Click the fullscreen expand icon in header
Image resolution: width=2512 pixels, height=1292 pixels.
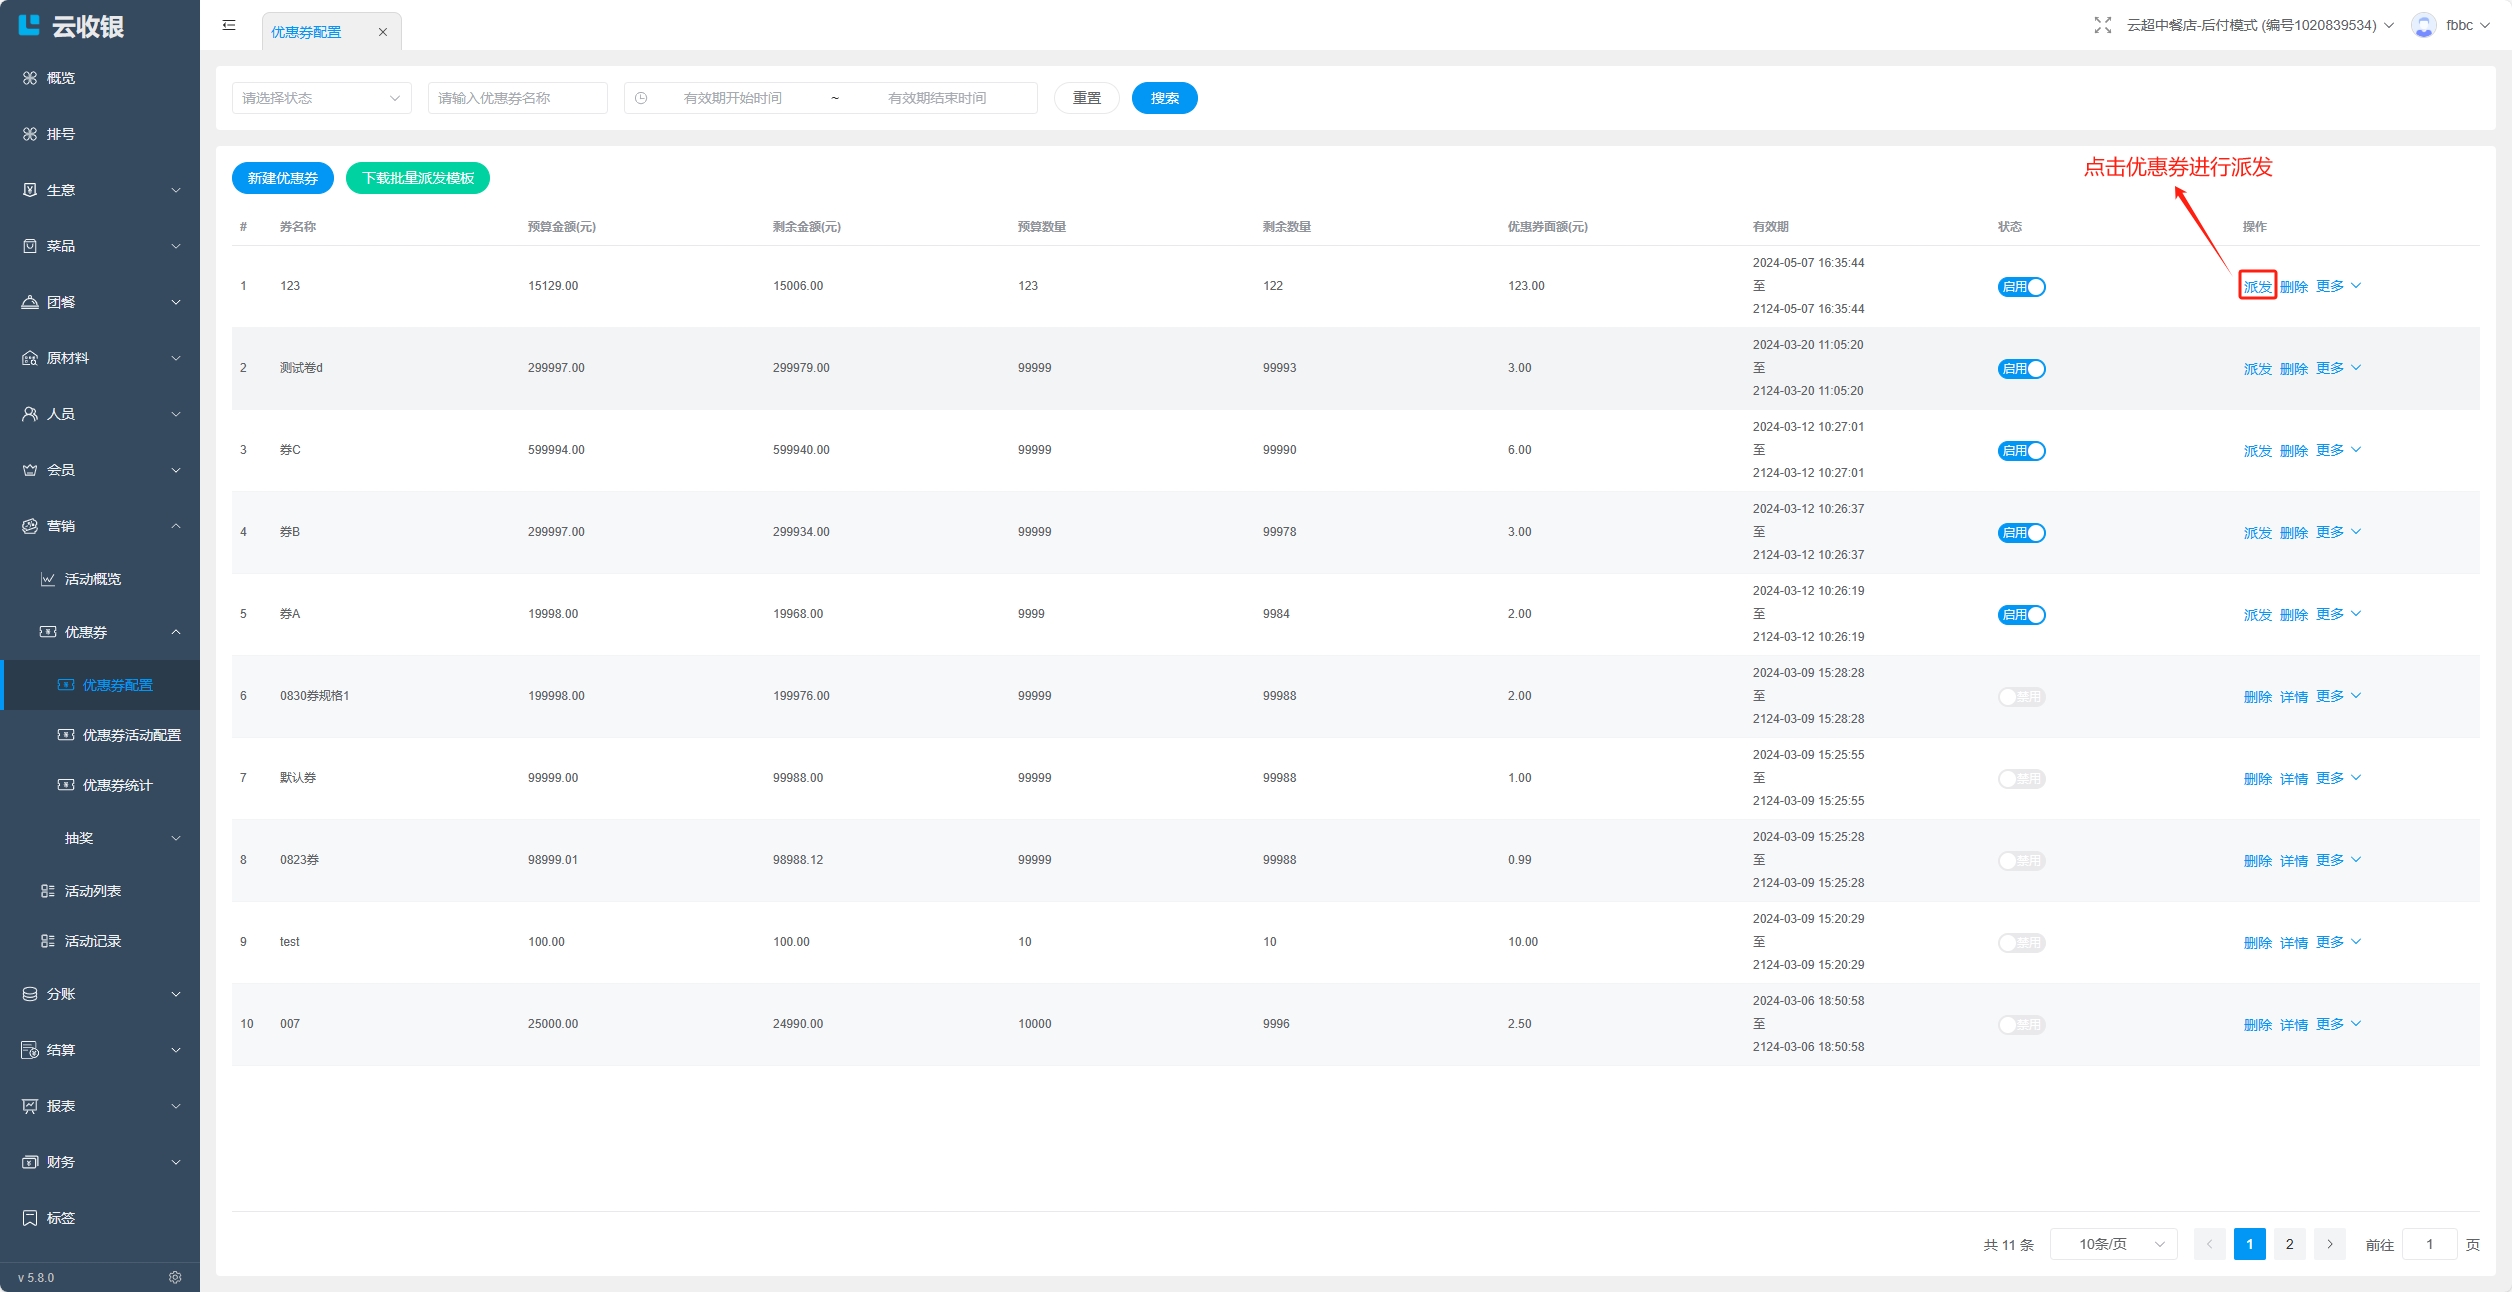point(2102,25)
